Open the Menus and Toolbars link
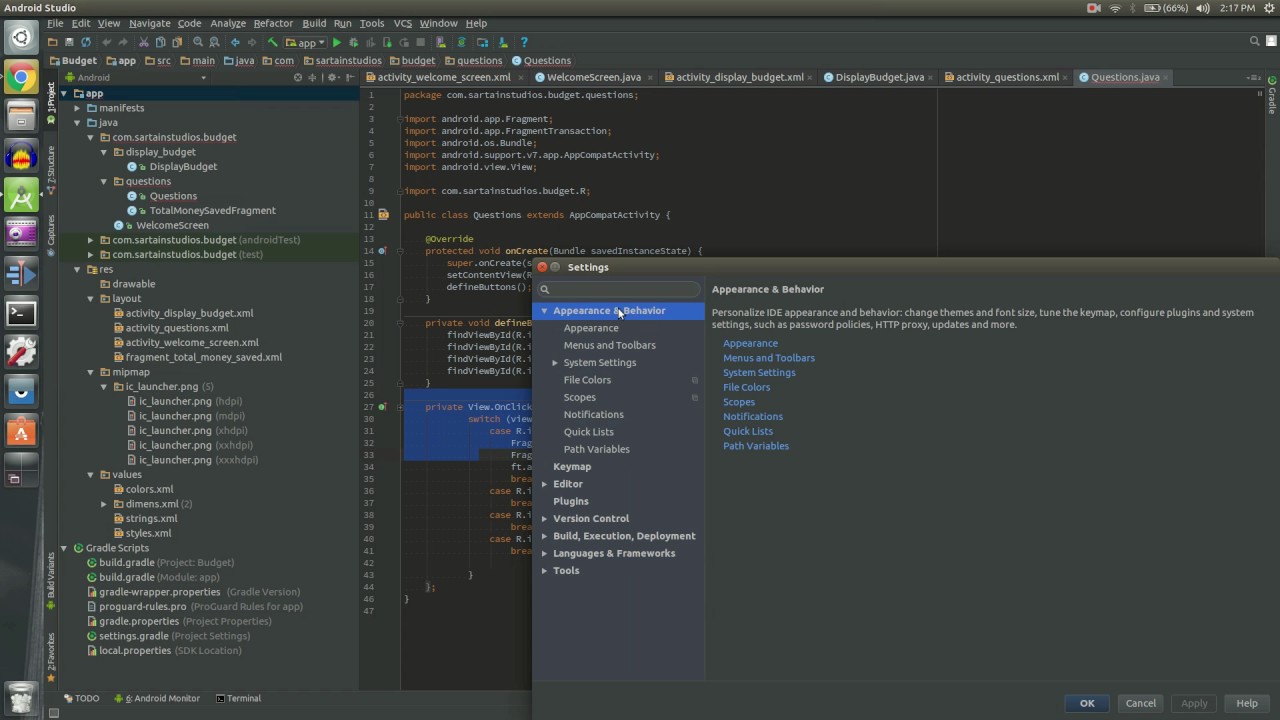 pos(769,358)
